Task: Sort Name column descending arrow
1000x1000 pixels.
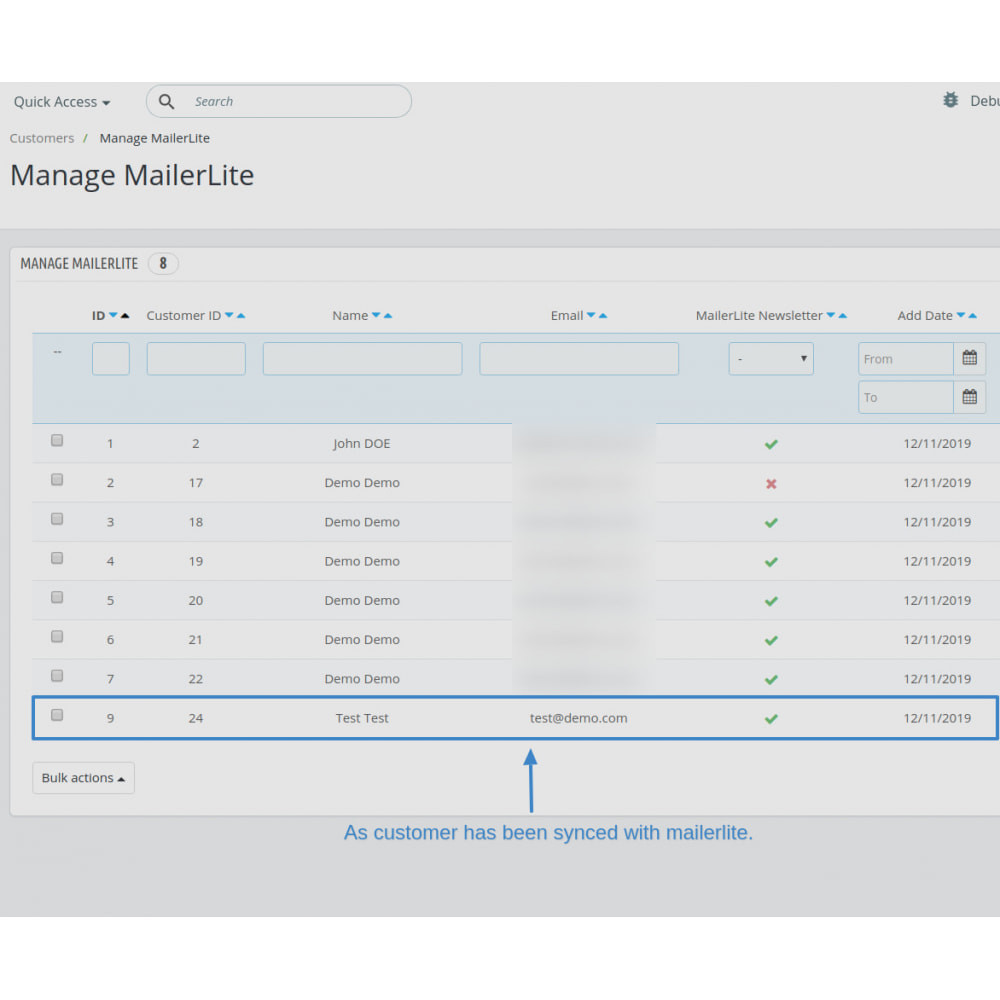Action: (x=376, y=315)
